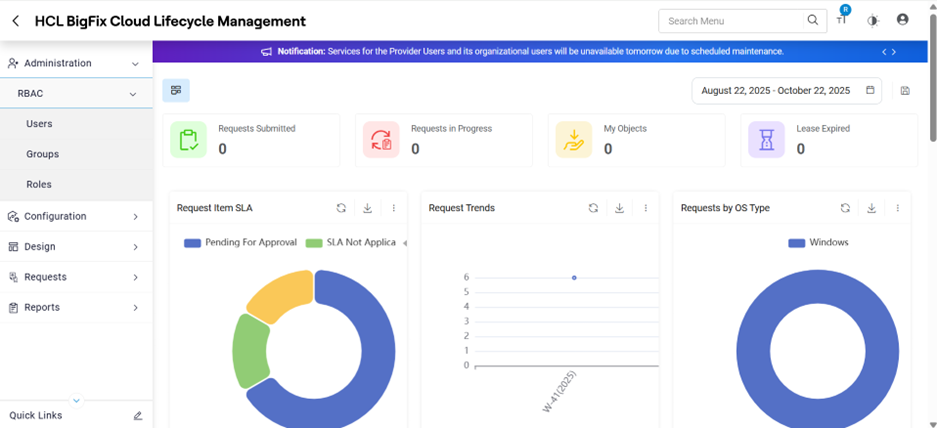Screen dimensions: 937x428
Task: Click the dashboard layout widget button
Action: pyautogui.click(x=176, y=90)
